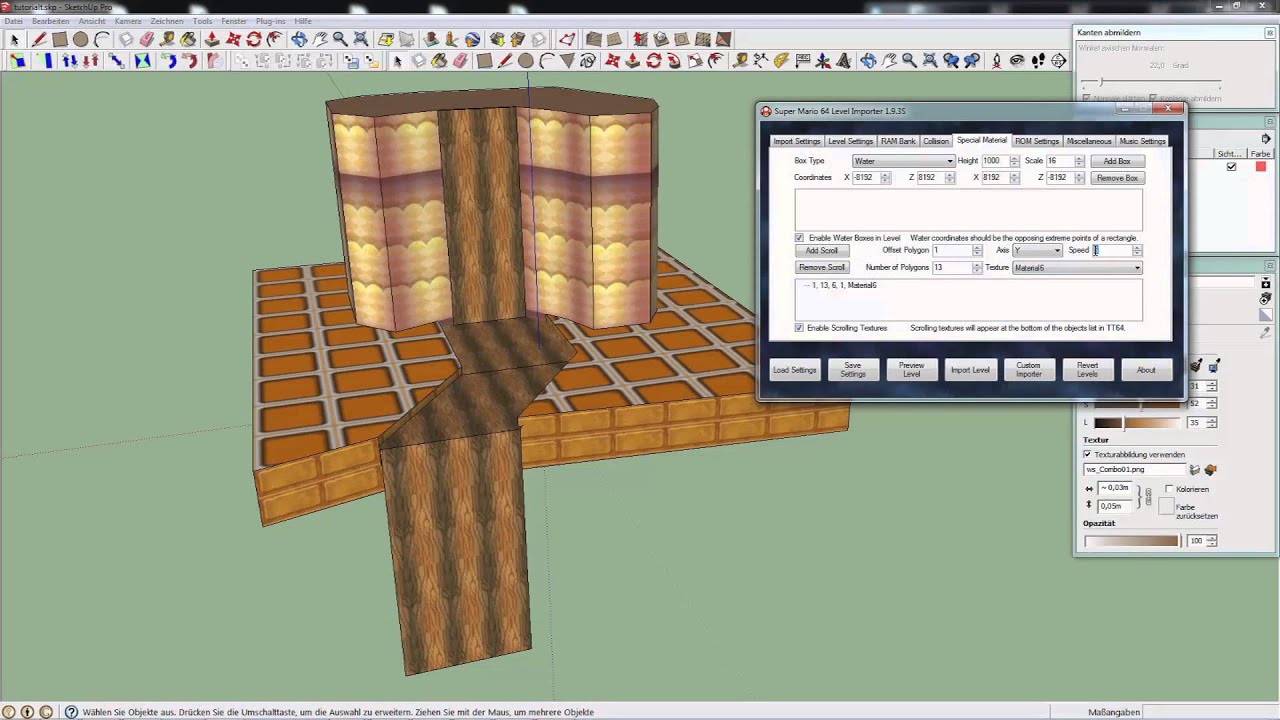Switch to the ROM Settings tab

coord(1037,141)
